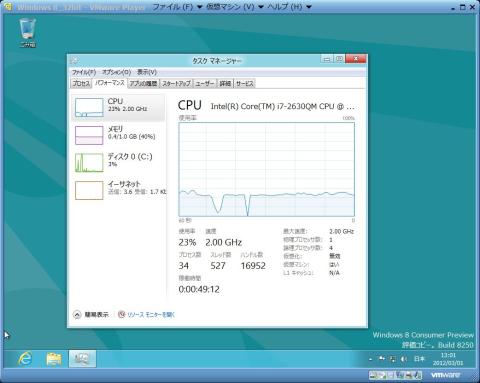The image size is (480, 383).
Task: Click the ディスク 0 (C:) label
Action: tap(130, 156)
